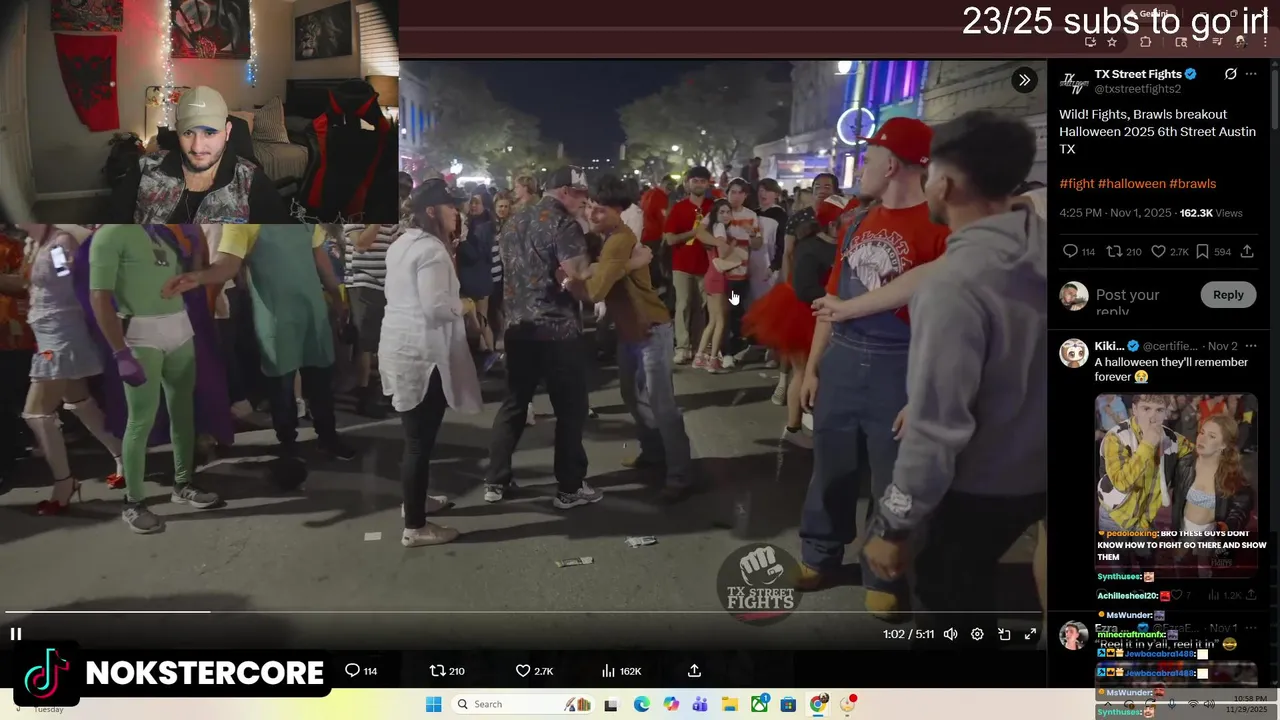
Task: Open the Windows Start button
Action: (x=433, y=704)
